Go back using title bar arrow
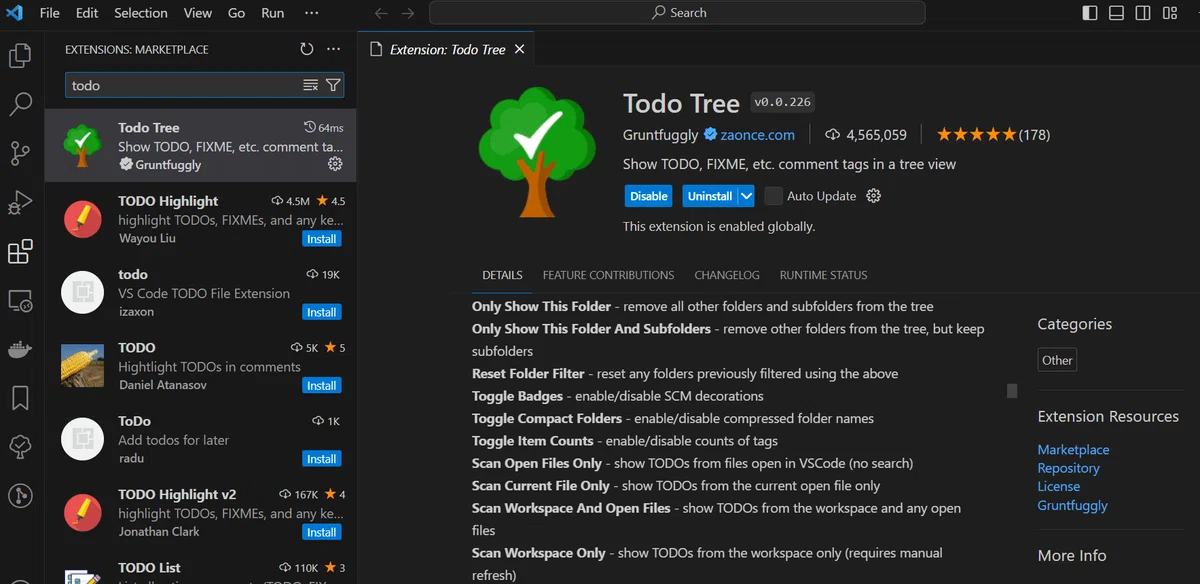Viewport: 1200px width, 584px height. click(x=381, y=13)
